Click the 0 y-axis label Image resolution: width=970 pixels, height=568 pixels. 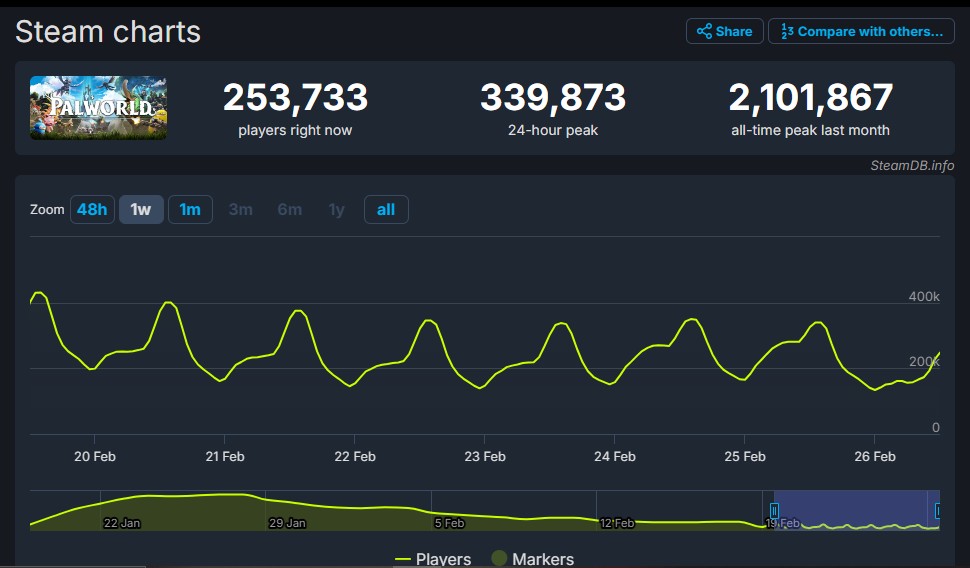tap(935, 428)
